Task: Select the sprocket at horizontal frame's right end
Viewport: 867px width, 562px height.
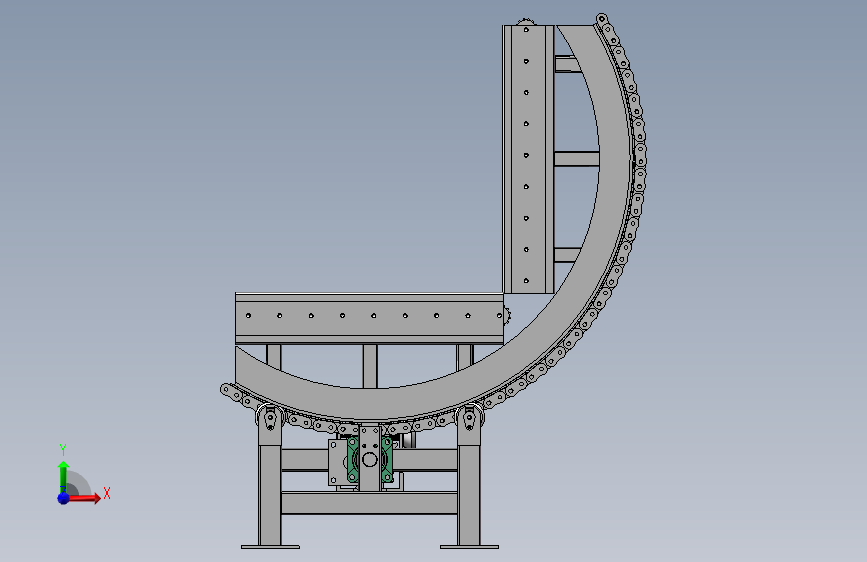Action: click(507, 316)
